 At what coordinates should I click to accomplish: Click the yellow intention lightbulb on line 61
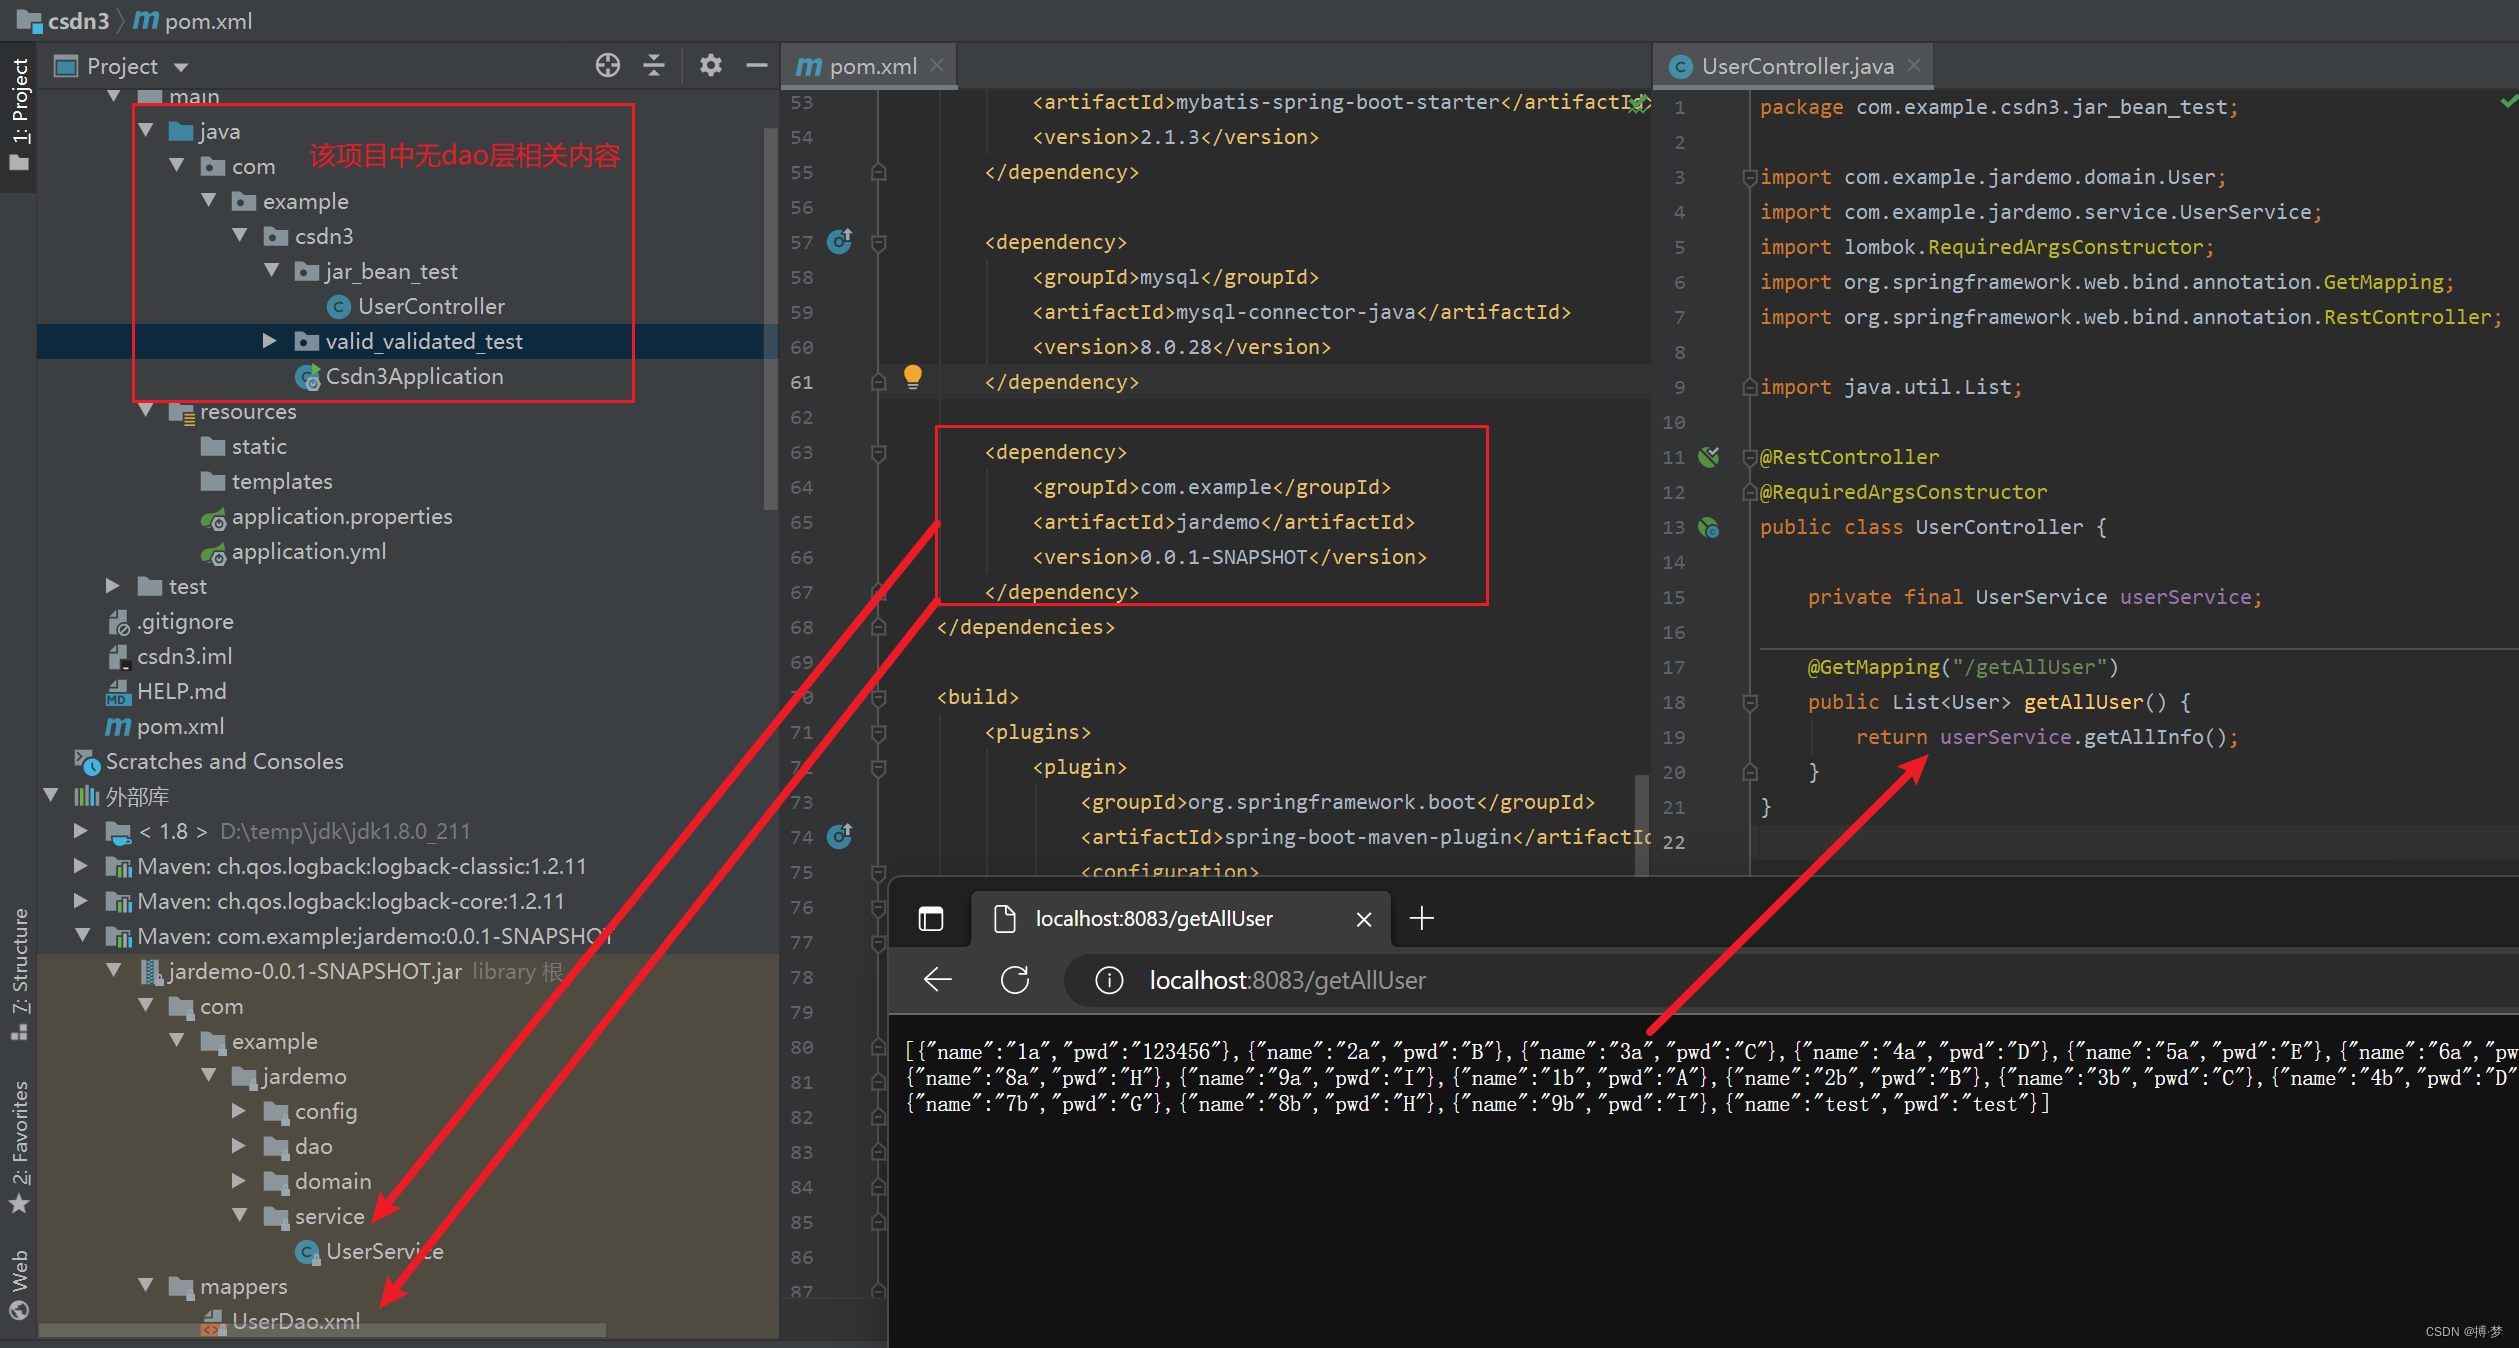point(912,377)
